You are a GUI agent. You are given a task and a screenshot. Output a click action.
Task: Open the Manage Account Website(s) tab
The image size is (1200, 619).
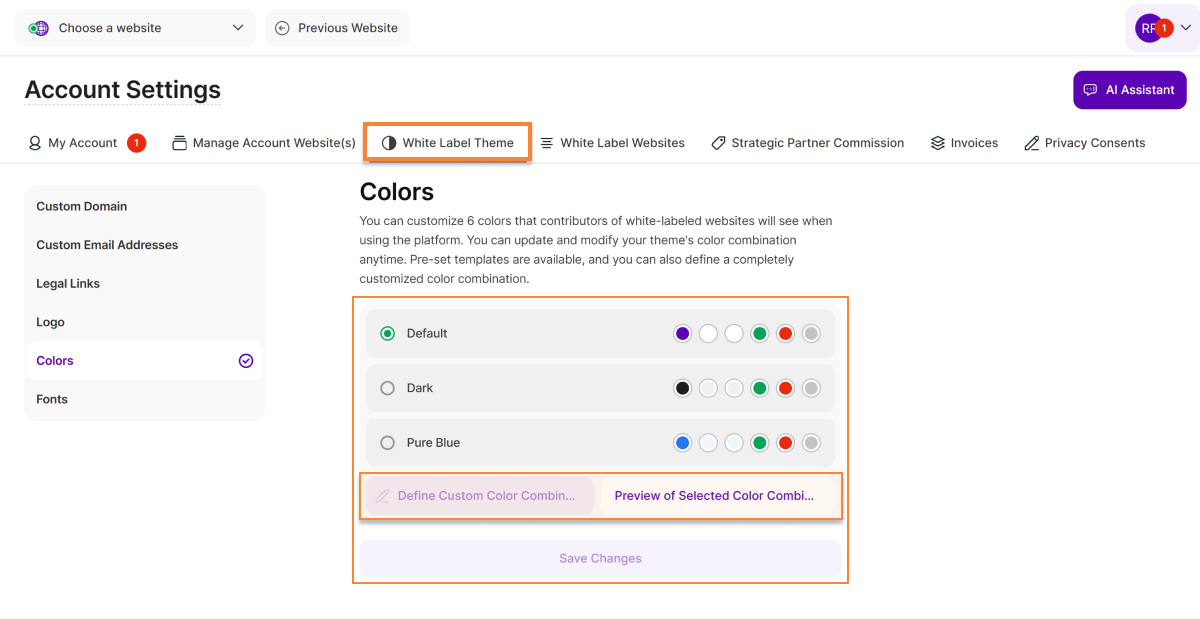tap(264, 143)
